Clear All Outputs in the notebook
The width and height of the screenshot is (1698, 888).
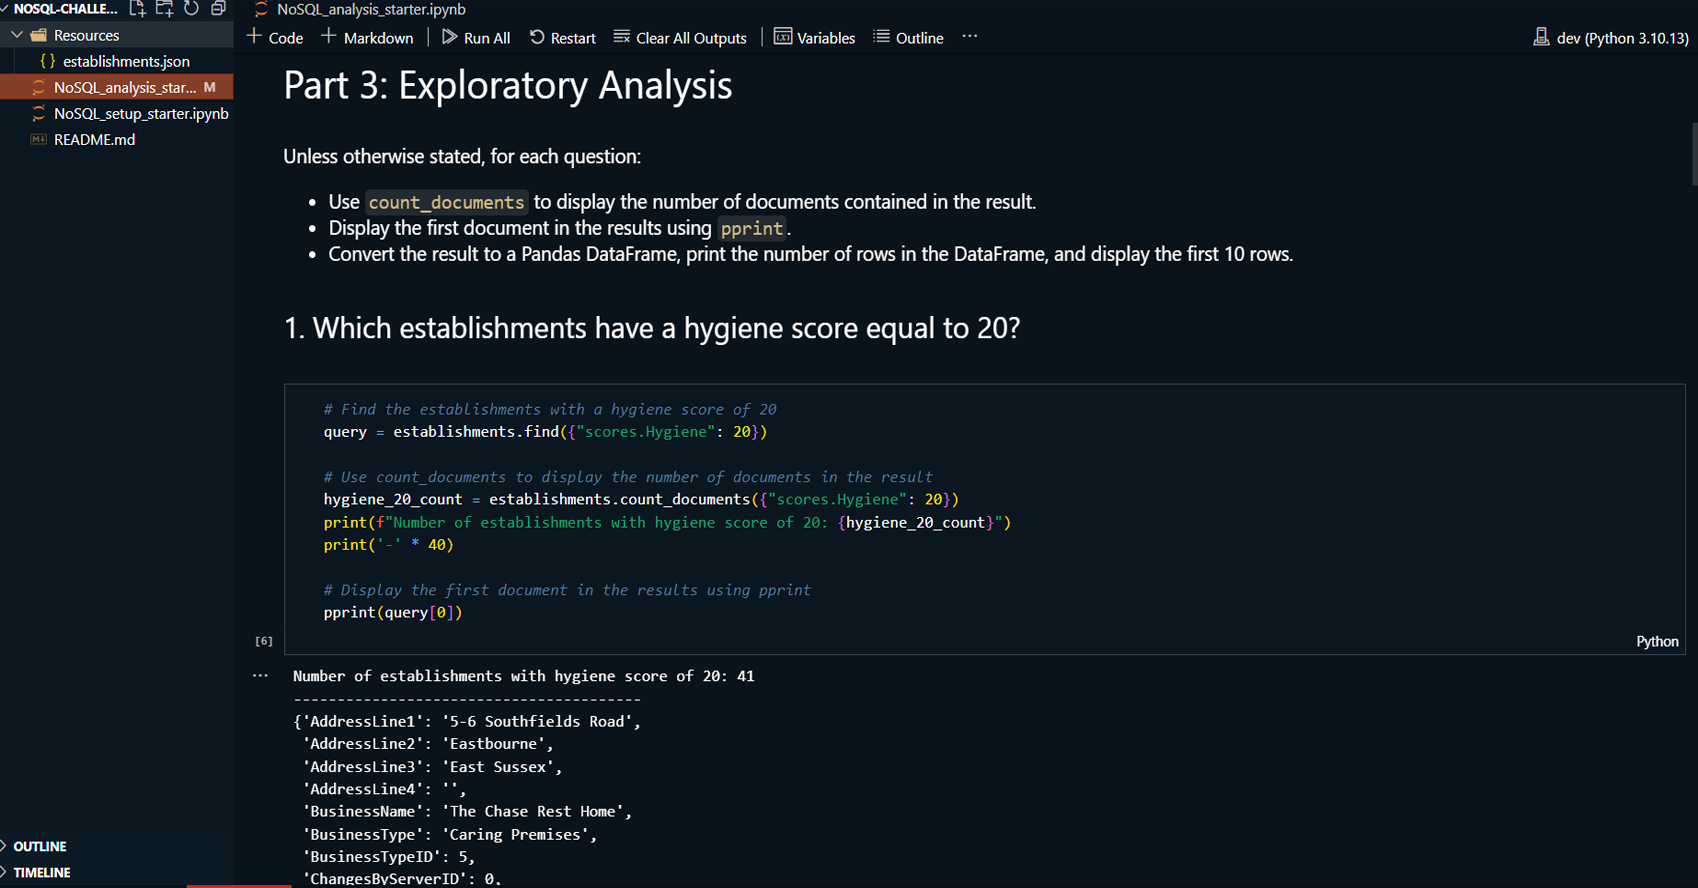[x=680, y=38]
